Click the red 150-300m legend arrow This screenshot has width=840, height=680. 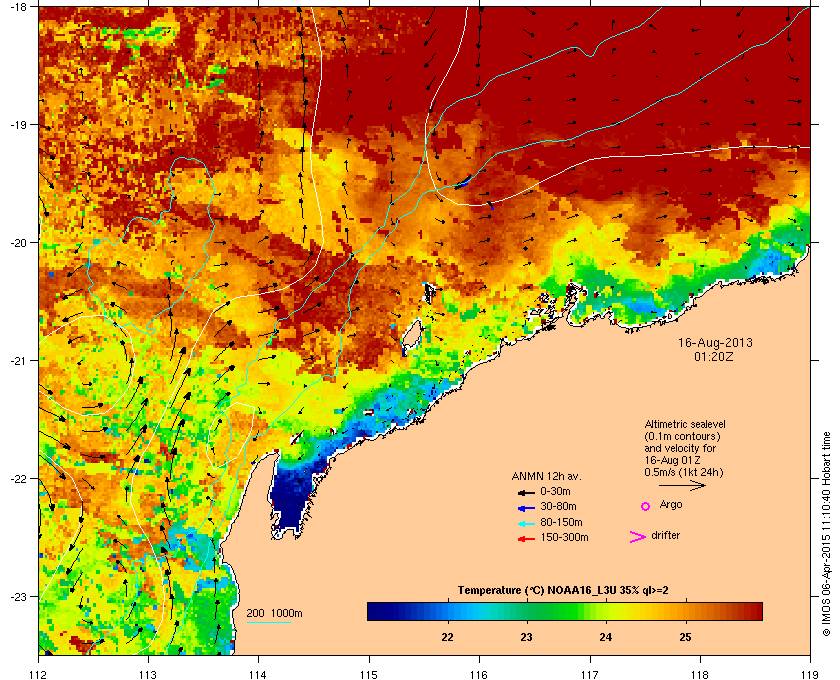pyautogui.click(x=526, y=539)
